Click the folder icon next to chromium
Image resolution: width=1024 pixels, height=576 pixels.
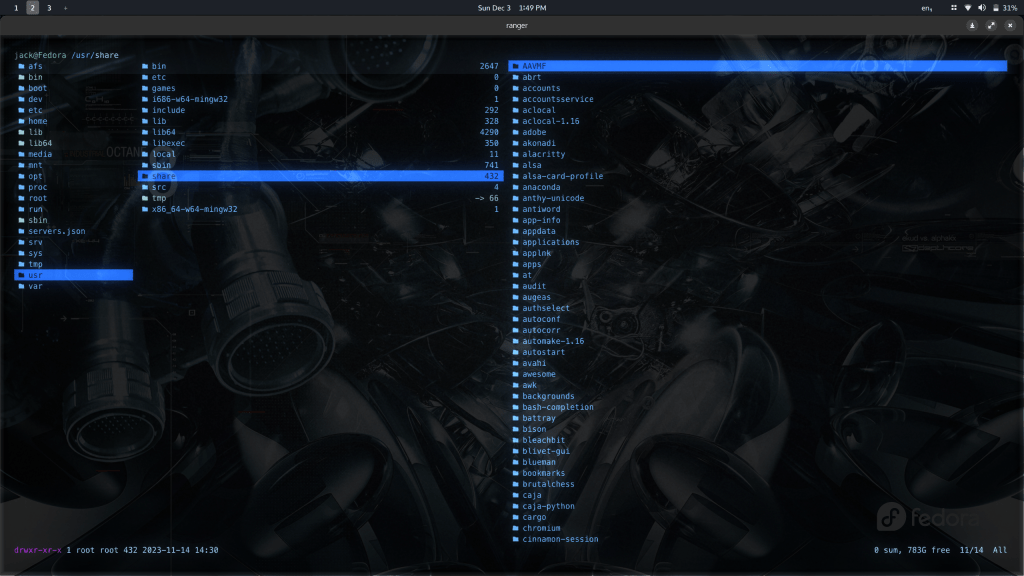tap(515, 528)
